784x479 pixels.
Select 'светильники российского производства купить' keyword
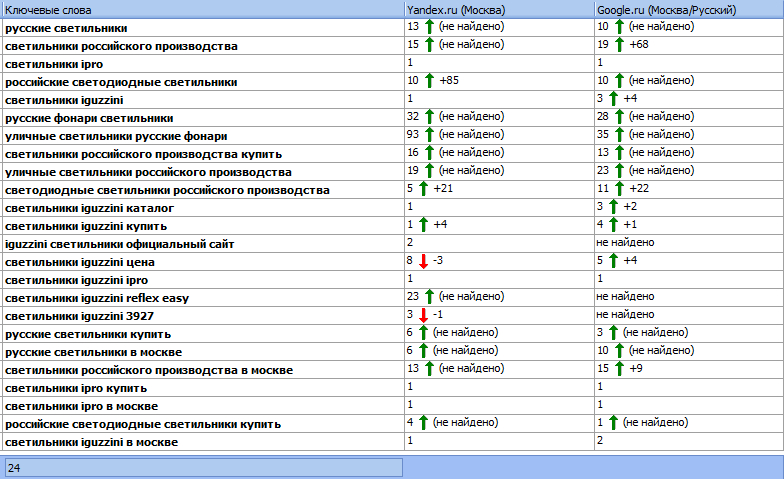(x=144, y=154)
